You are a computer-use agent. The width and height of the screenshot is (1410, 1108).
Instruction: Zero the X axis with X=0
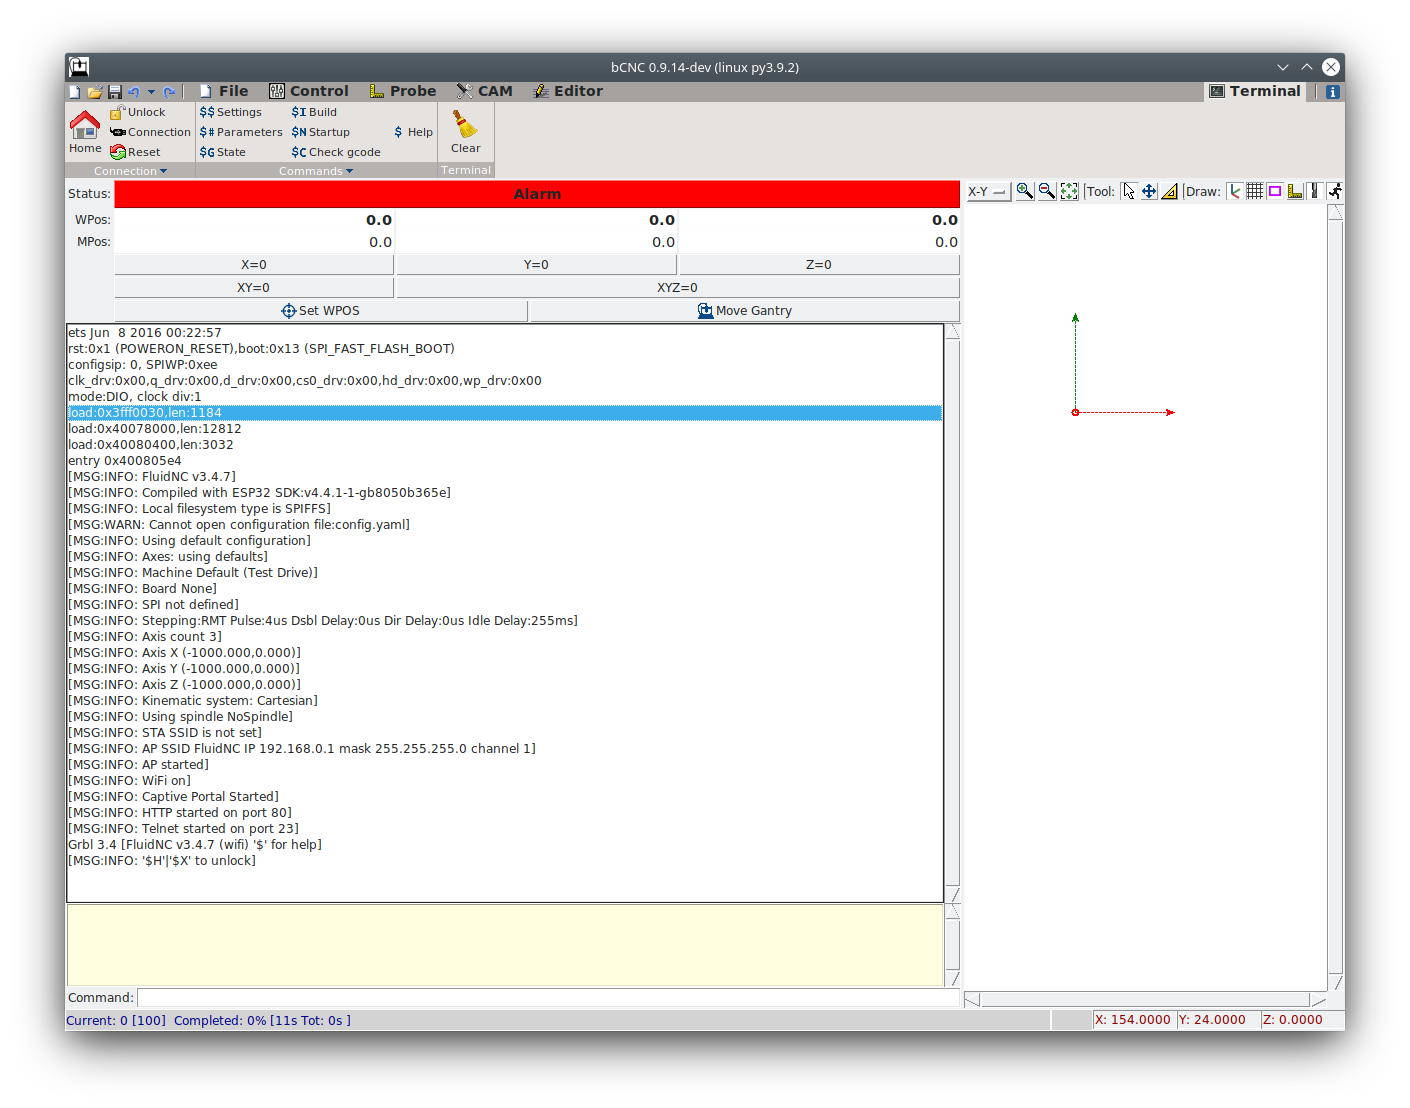click(254, 265)
